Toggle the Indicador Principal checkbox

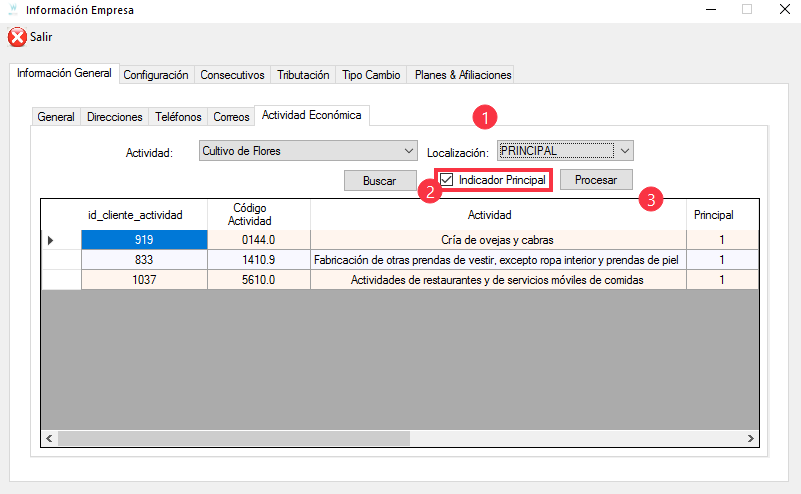(447, 180)
